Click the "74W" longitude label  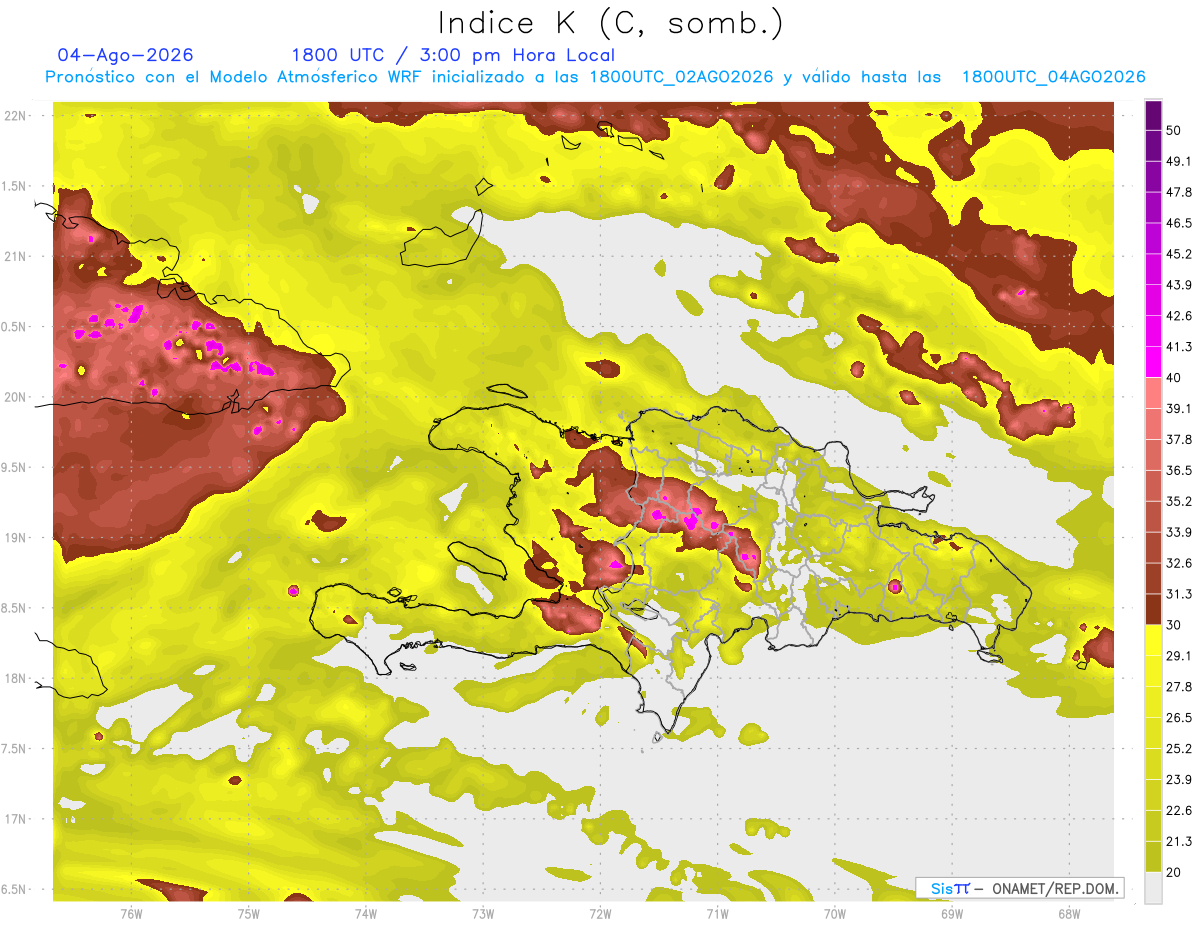(x=366, y=914)
